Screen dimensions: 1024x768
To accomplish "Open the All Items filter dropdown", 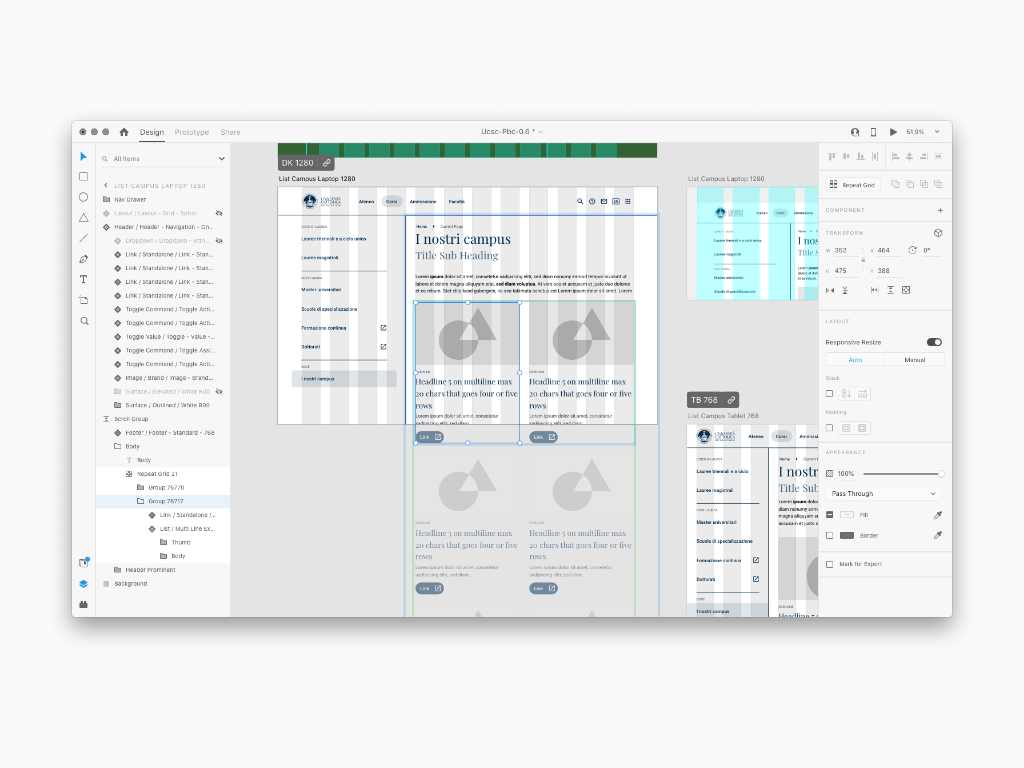I will [221, 159].
